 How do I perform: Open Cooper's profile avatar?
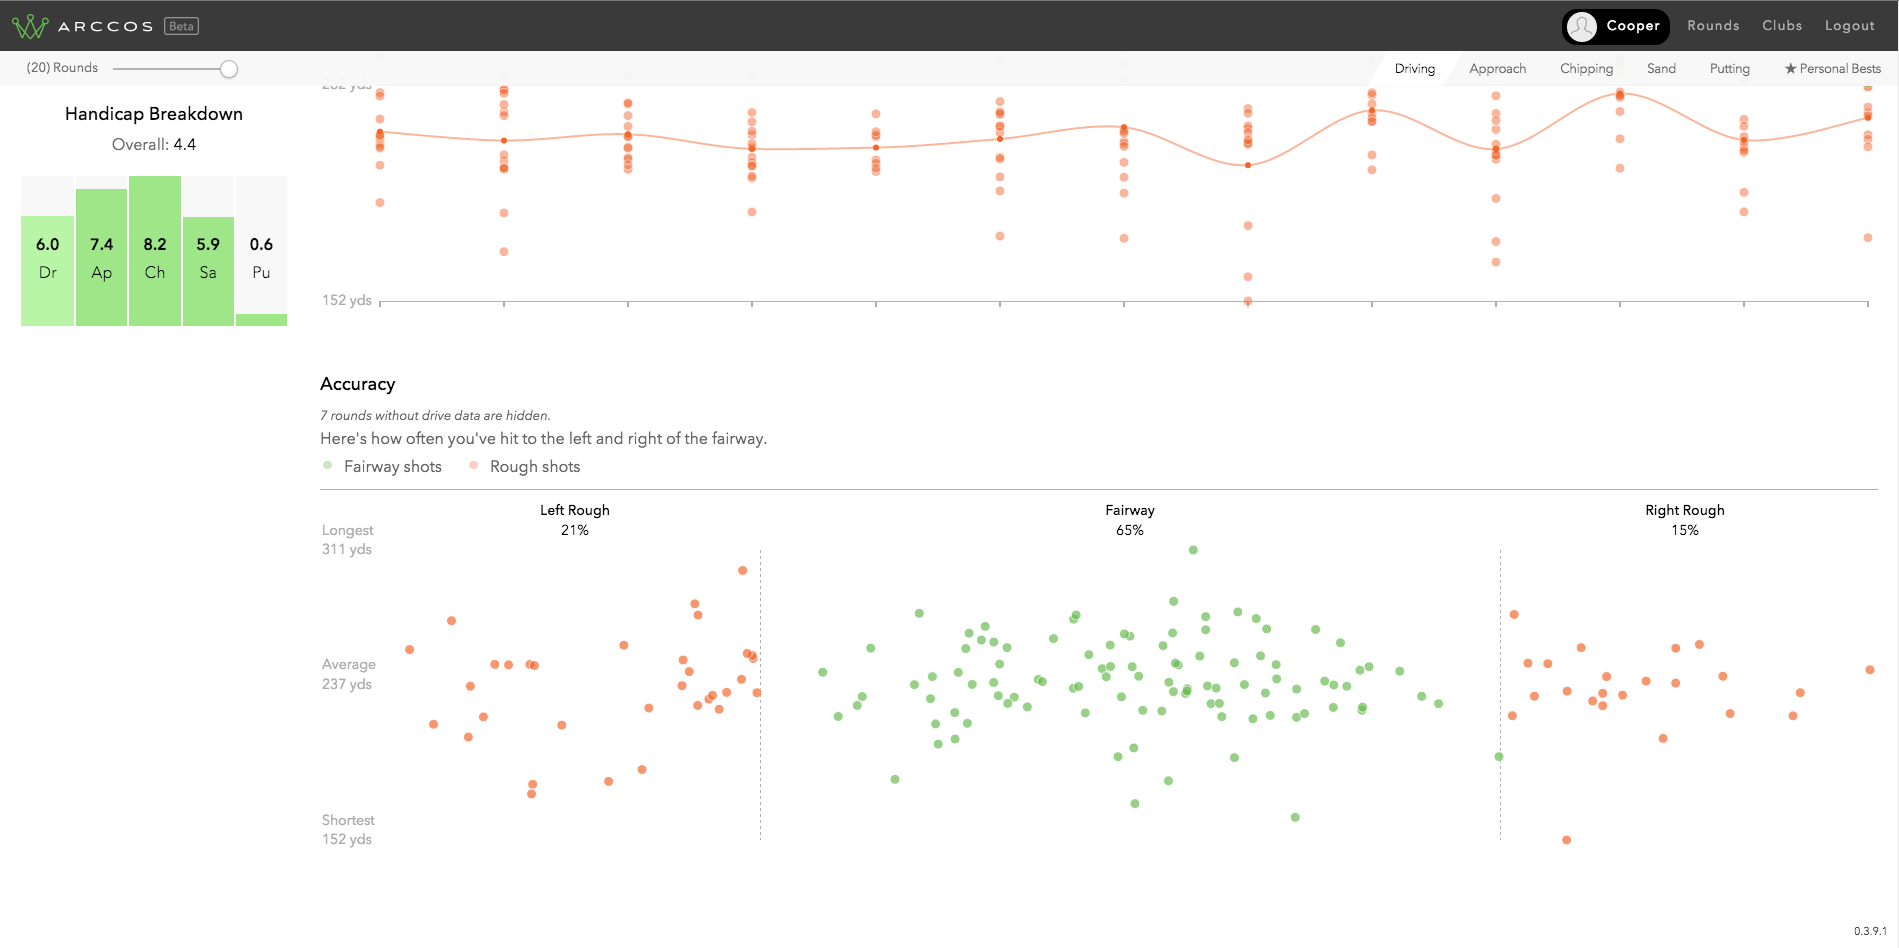1582,26
